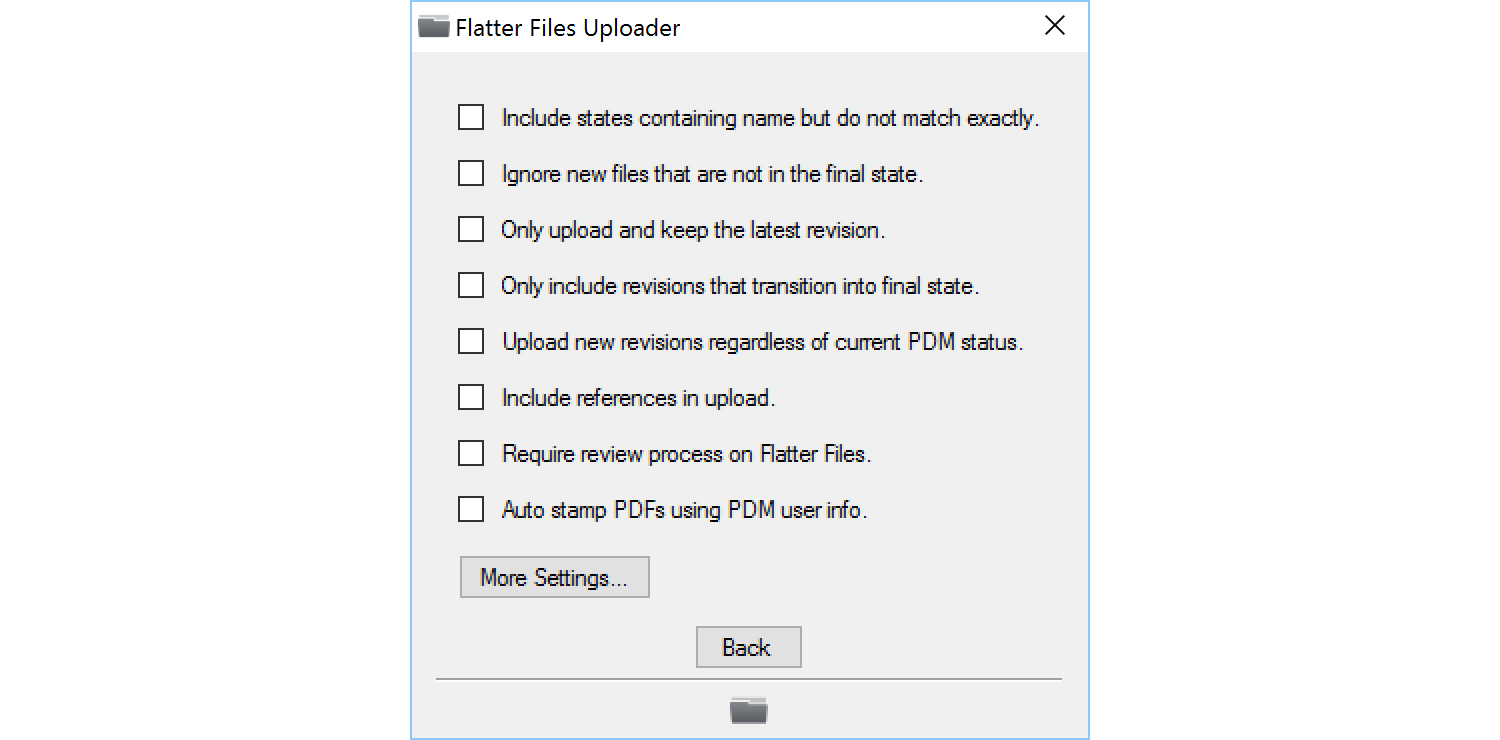Screen dimensions: 1500x740
Task: Click the folder icon at the dialog bottom
Action: point(748,711)
